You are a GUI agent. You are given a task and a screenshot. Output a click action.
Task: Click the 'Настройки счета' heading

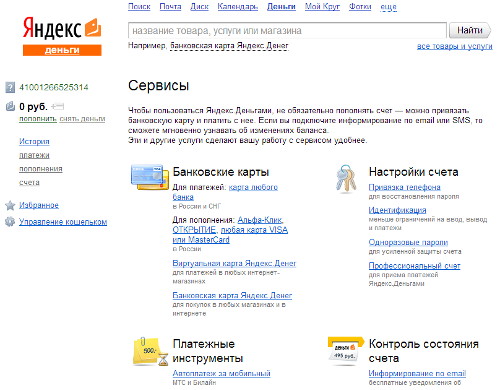tap(413, 172)
